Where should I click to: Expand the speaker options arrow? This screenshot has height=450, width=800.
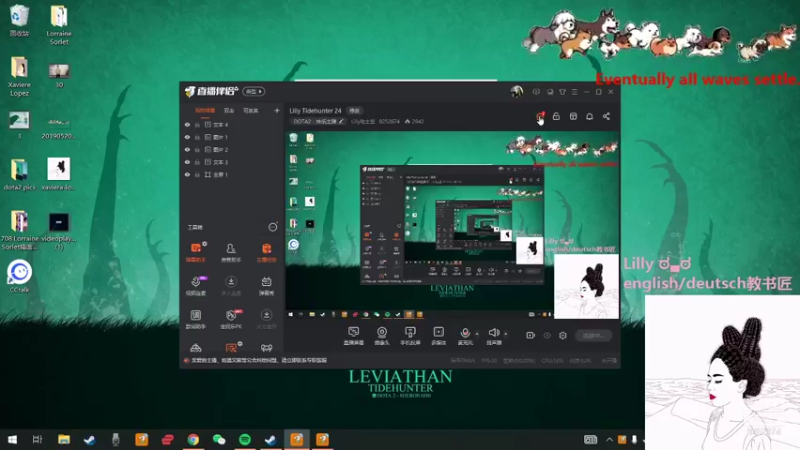coord(506,334)
